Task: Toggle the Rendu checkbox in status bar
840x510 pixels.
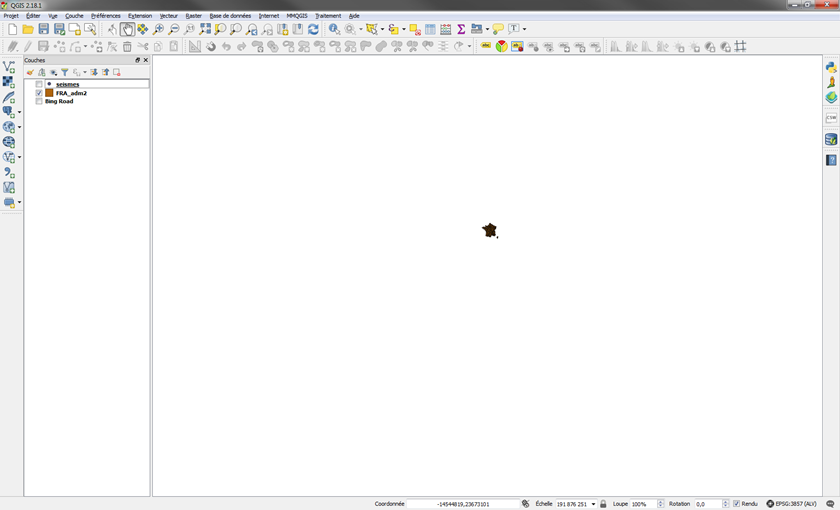Action: pos(736,504)
